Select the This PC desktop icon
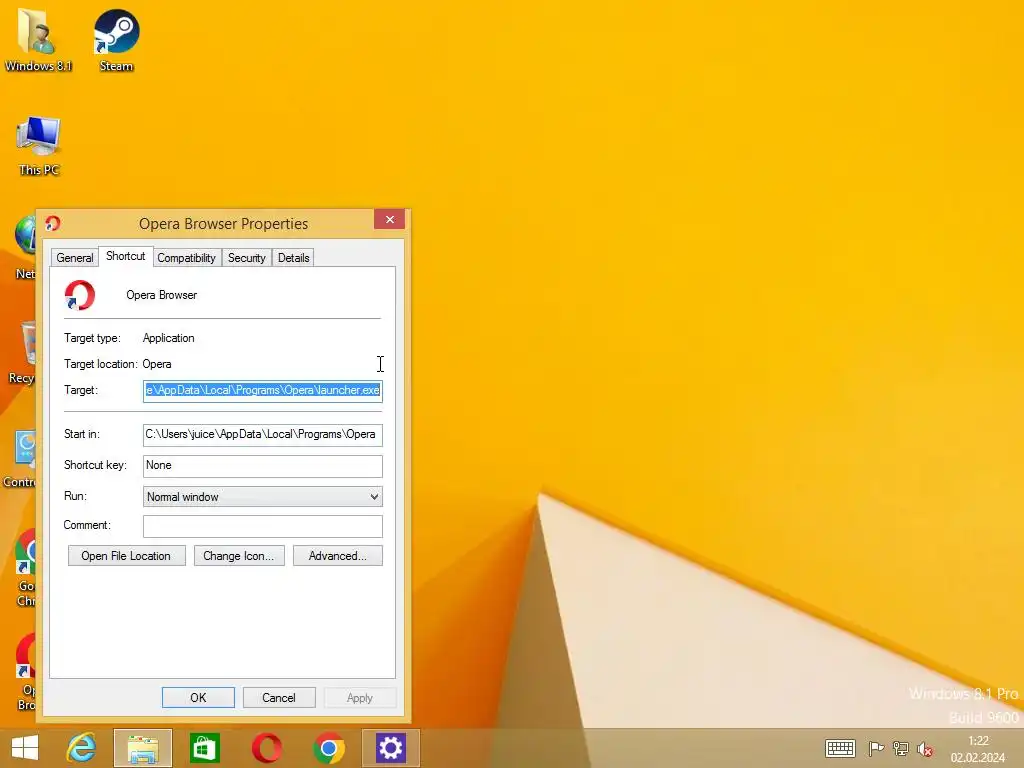Viewport: 1024px width, 768px height. 39,146
